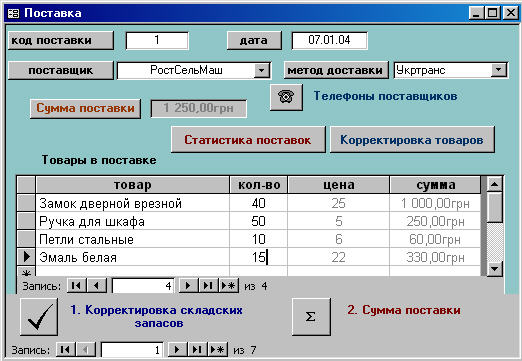Image resolution: width=522 pixels, height=361 pixels.
Task: Click the 1 000,00грн sum cell
Action: [x=435, y=203]
